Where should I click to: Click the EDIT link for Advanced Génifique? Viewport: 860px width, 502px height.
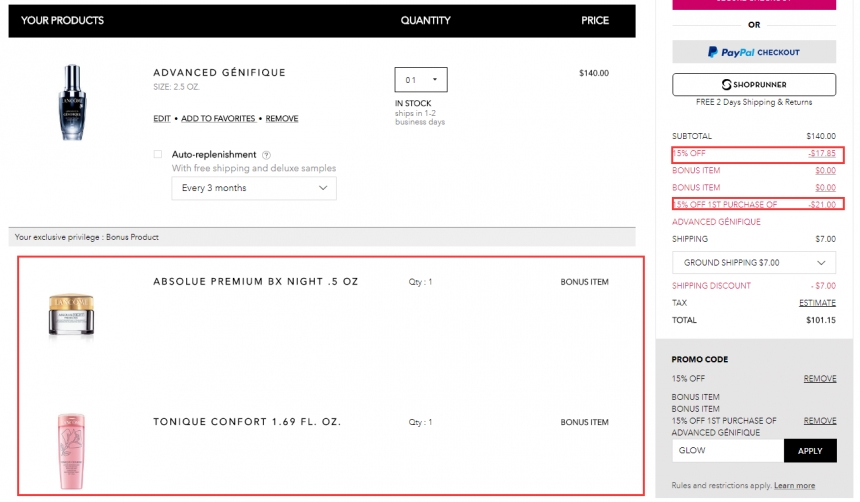coord(162,119)
